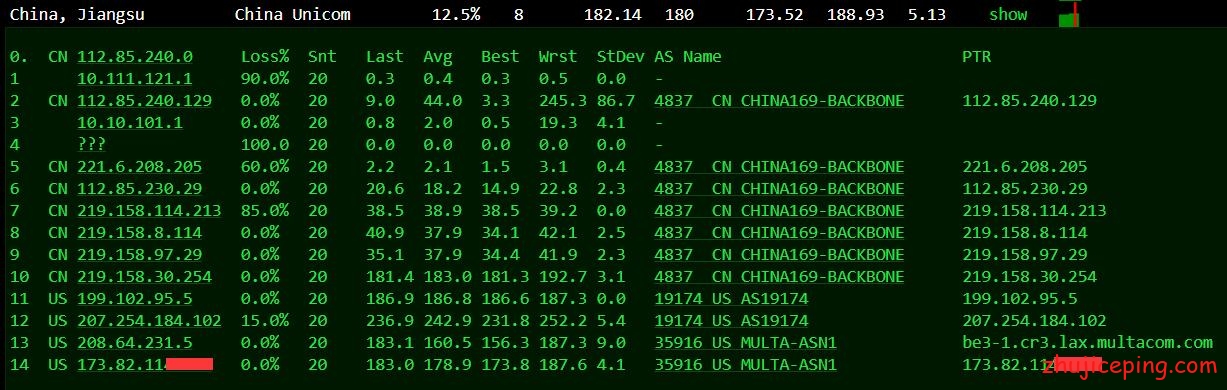Open hop 2 host link 112.85.240.129
Screen dimensions: 1227x390
point(144,101)
